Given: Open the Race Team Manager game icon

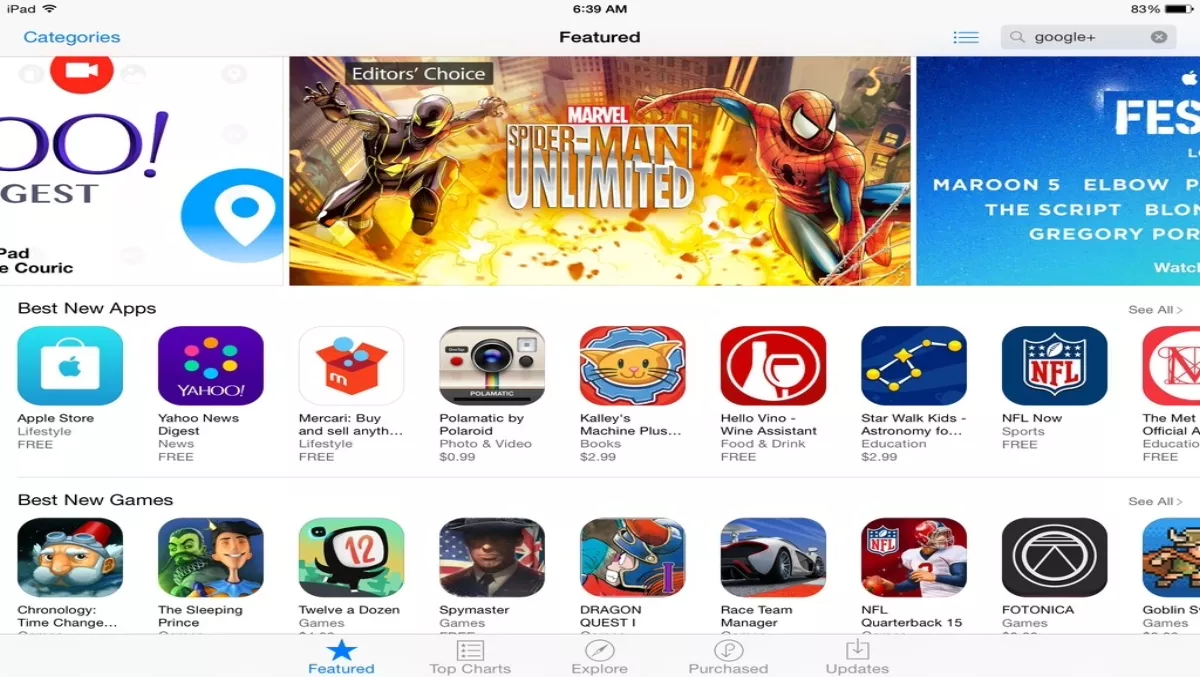Looking at the screenshot, I should coord(773,557).
